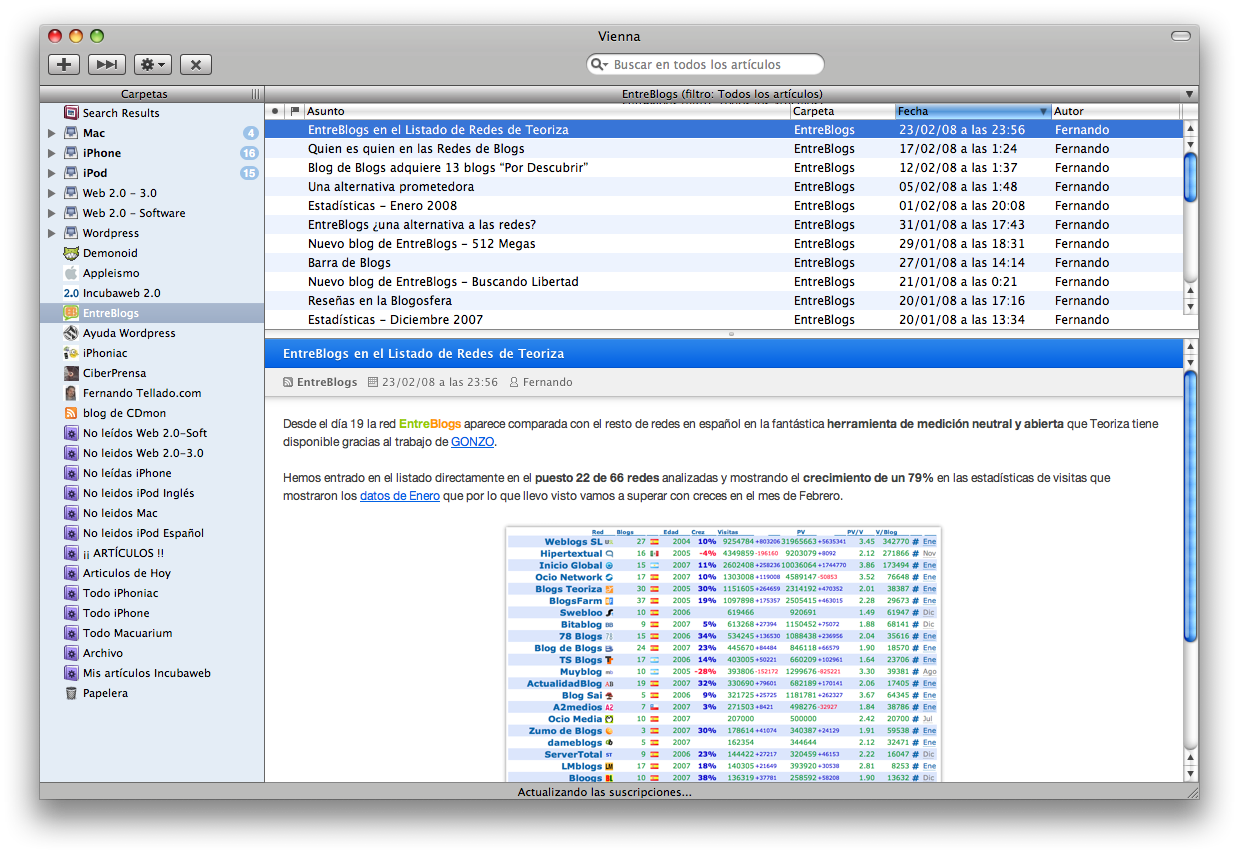Image resolution: width=1239 pixels, height=854 pixels.
Task: Expand the Mac folder disclosure triangle
Action: [x=51, y=133]
